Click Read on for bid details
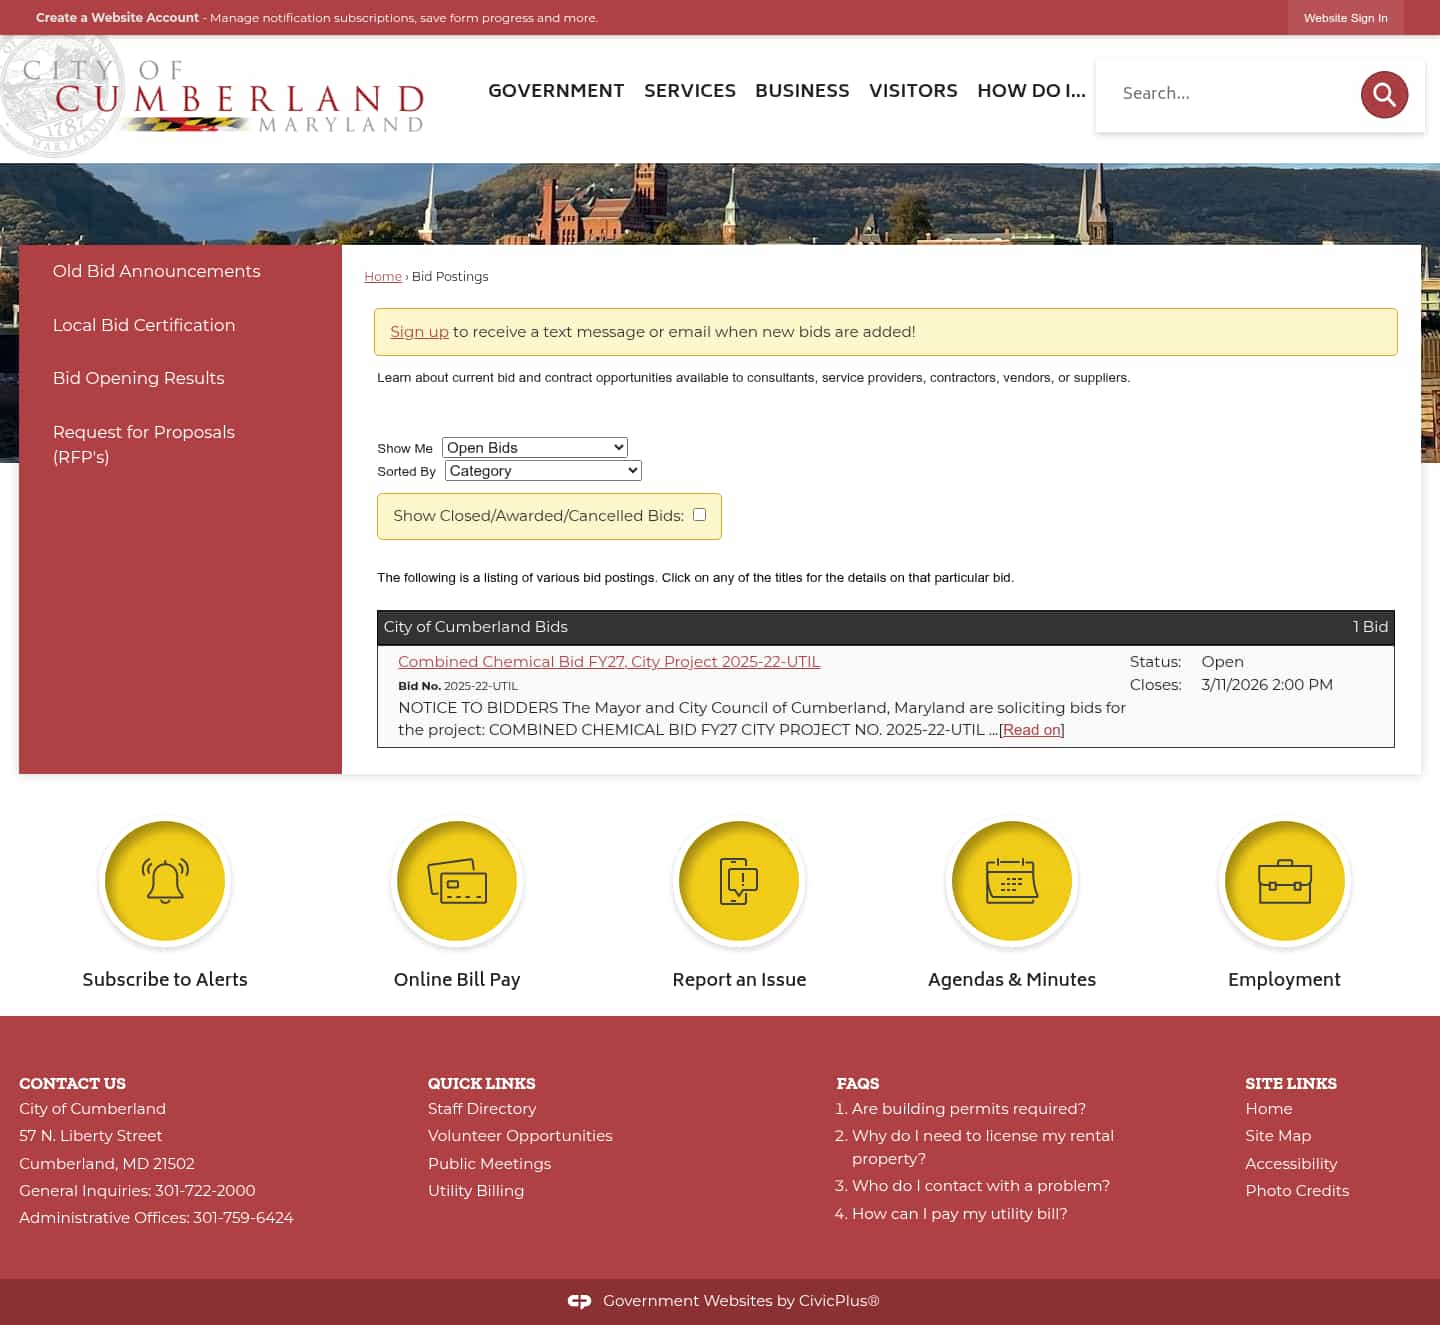 pyautogui.click(x=1031, y=729)
